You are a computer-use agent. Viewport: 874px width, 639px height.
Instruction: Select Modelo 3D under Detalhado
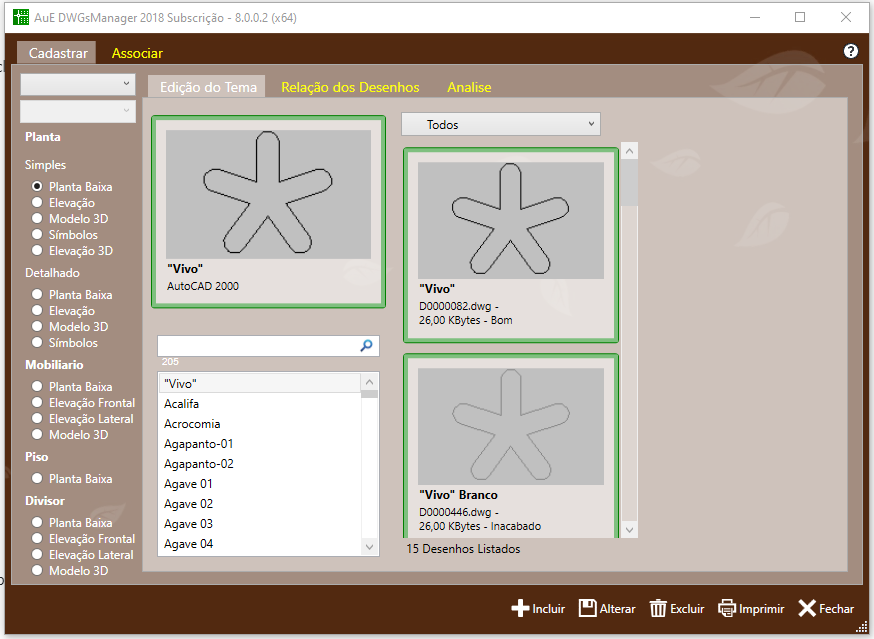(38, 327)
